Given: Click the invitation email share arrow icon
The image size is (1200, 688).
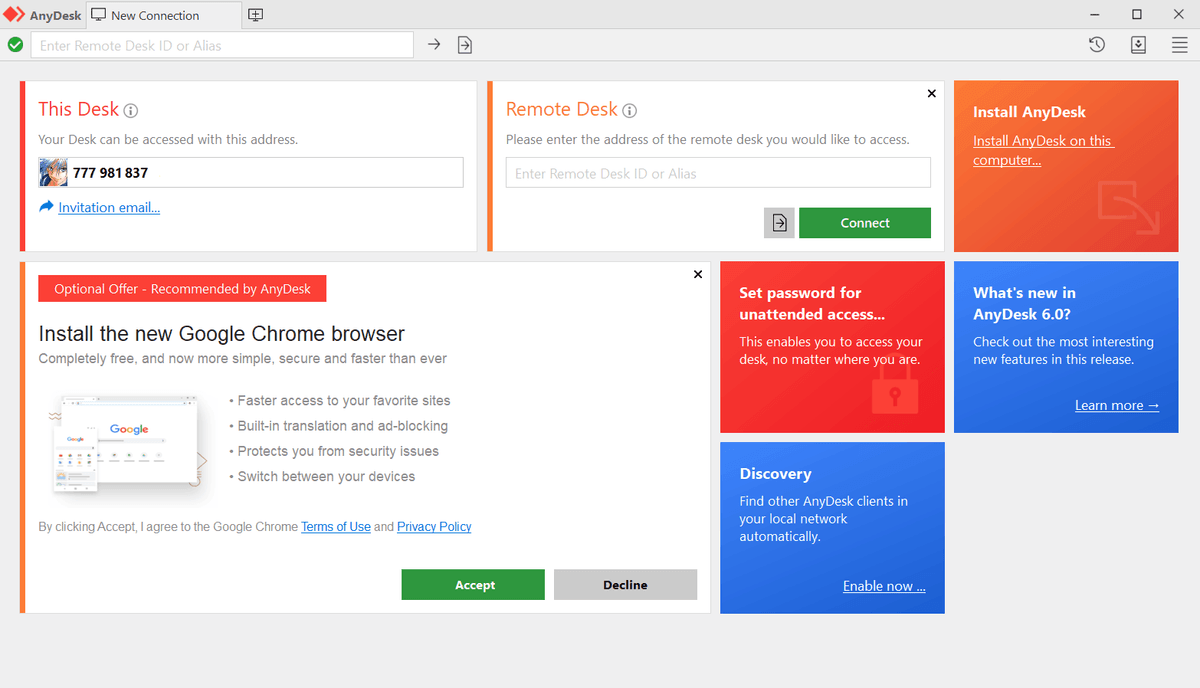Looking at the screenshot, I should (46, 207).
